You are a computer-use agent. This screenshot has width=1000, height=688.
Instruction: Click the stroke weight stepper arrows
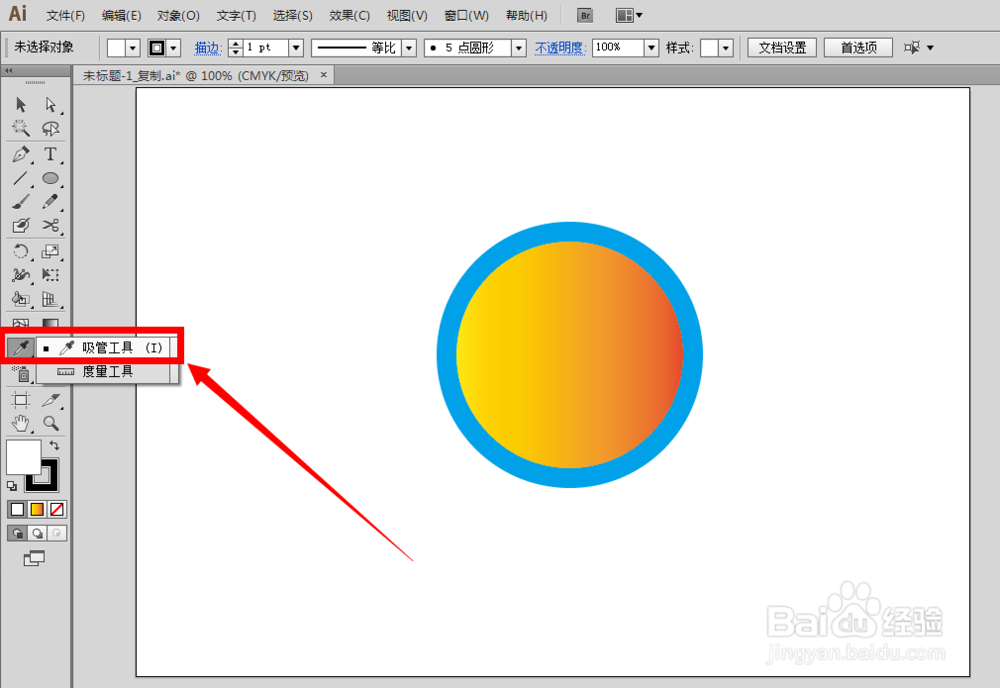click(235, 48)
